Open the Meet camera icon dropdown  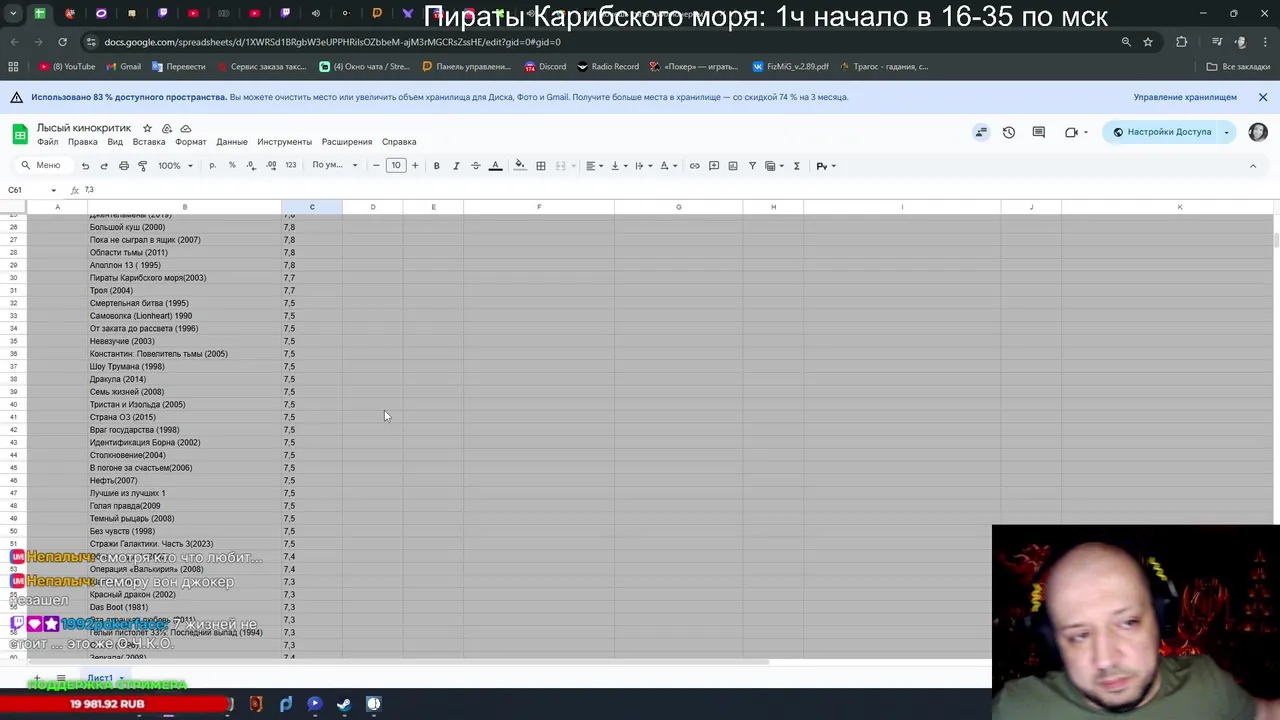pos(1076,132)
